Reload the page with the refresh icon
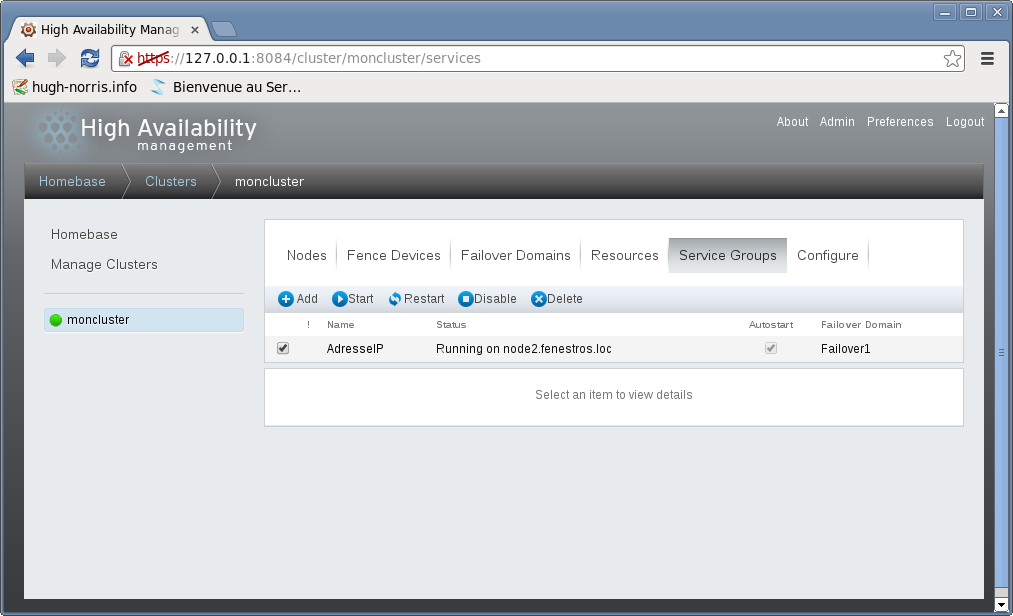The width and height of the screenshot is (1013, 616). (x=90, y=58)
